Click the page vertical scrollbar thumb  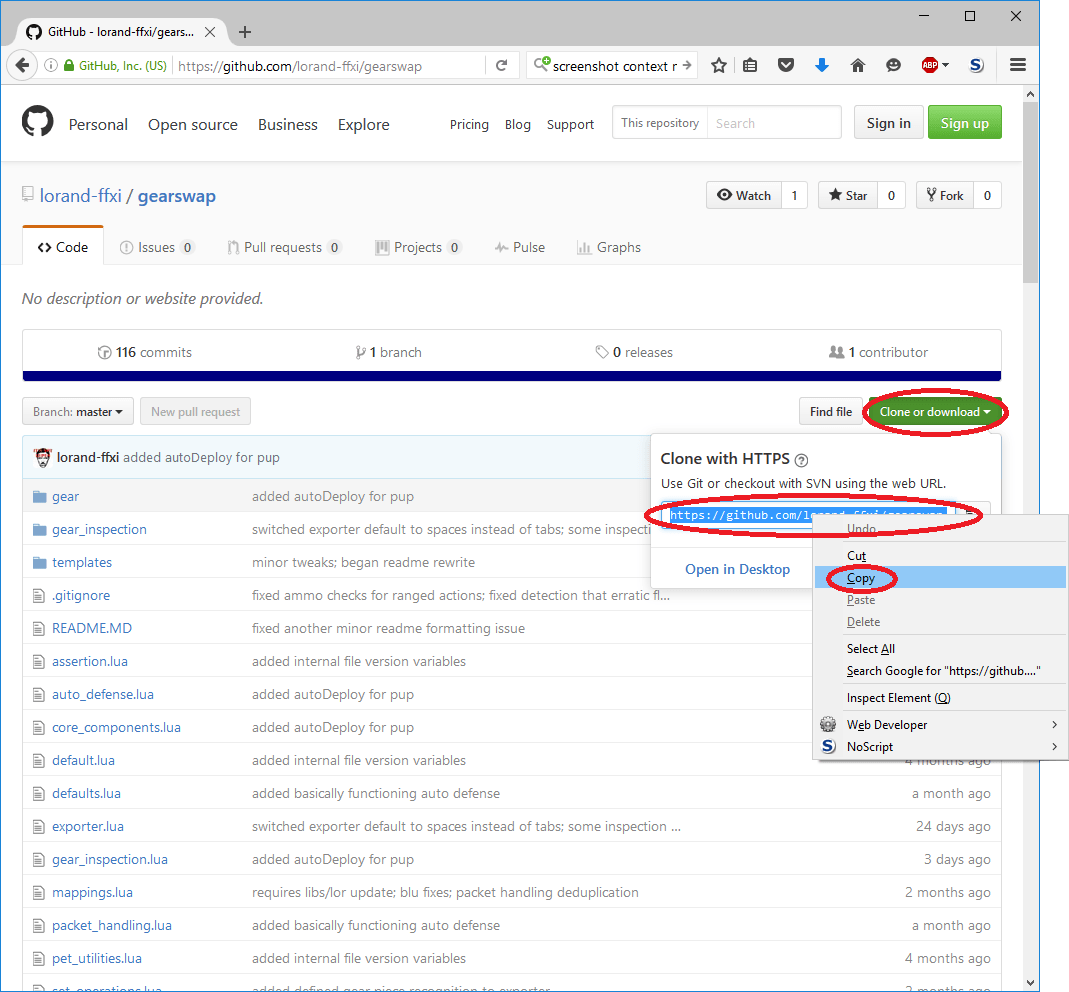(1030, 192)
